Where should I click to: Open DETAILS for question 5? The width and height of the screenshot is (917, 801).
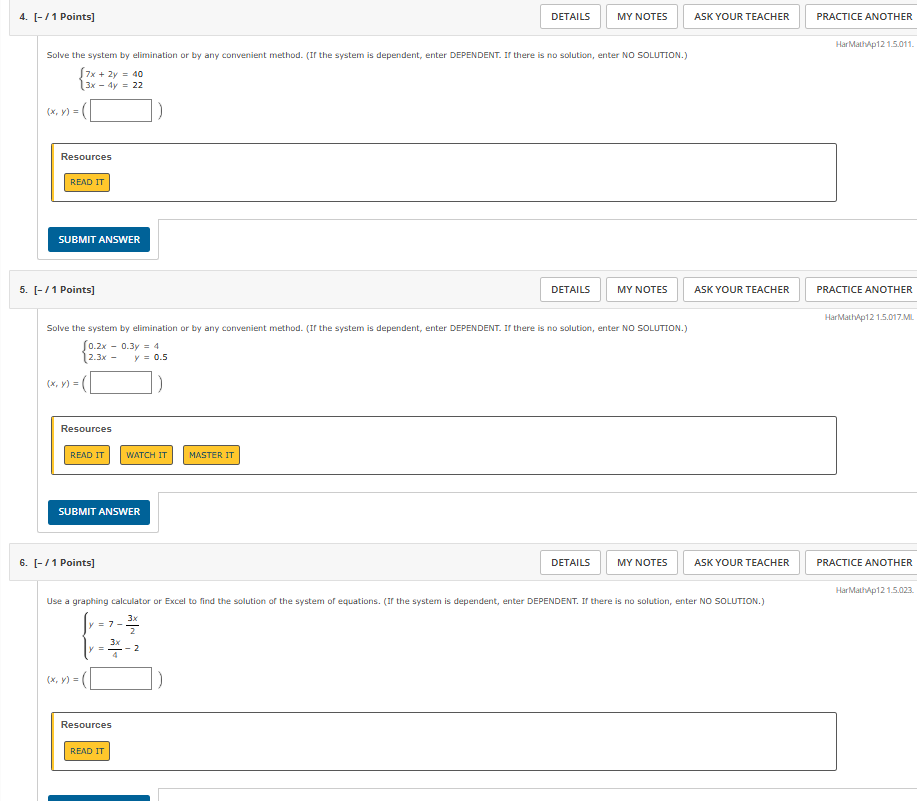pyautogui.click(x=570, y=289)
